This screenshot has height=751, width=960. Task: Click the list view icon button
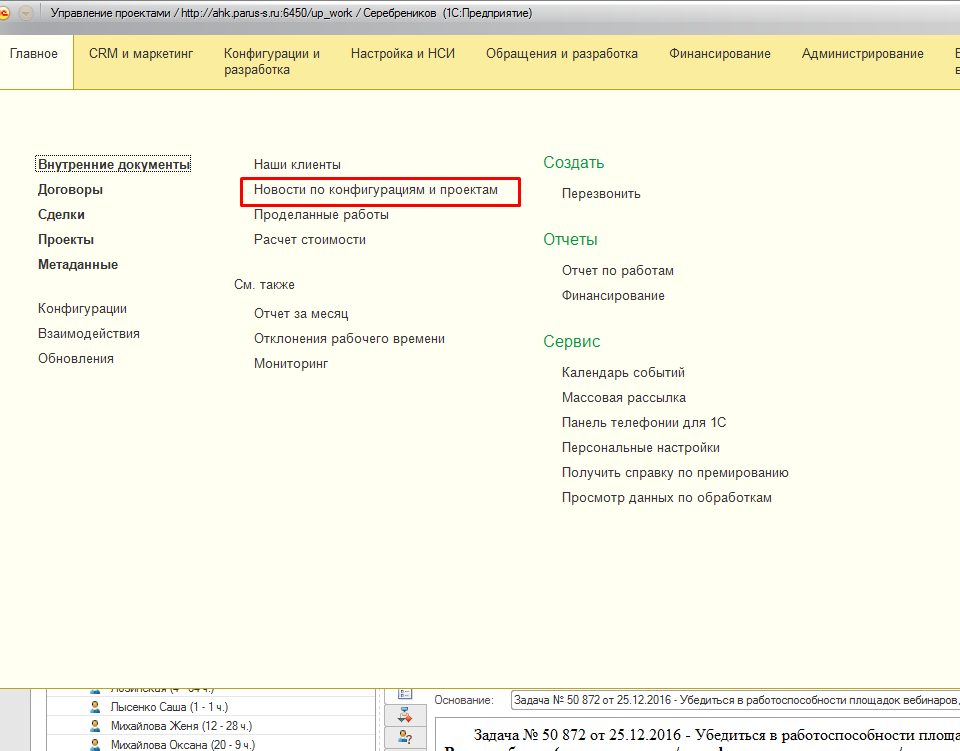[x=405, y=694]
